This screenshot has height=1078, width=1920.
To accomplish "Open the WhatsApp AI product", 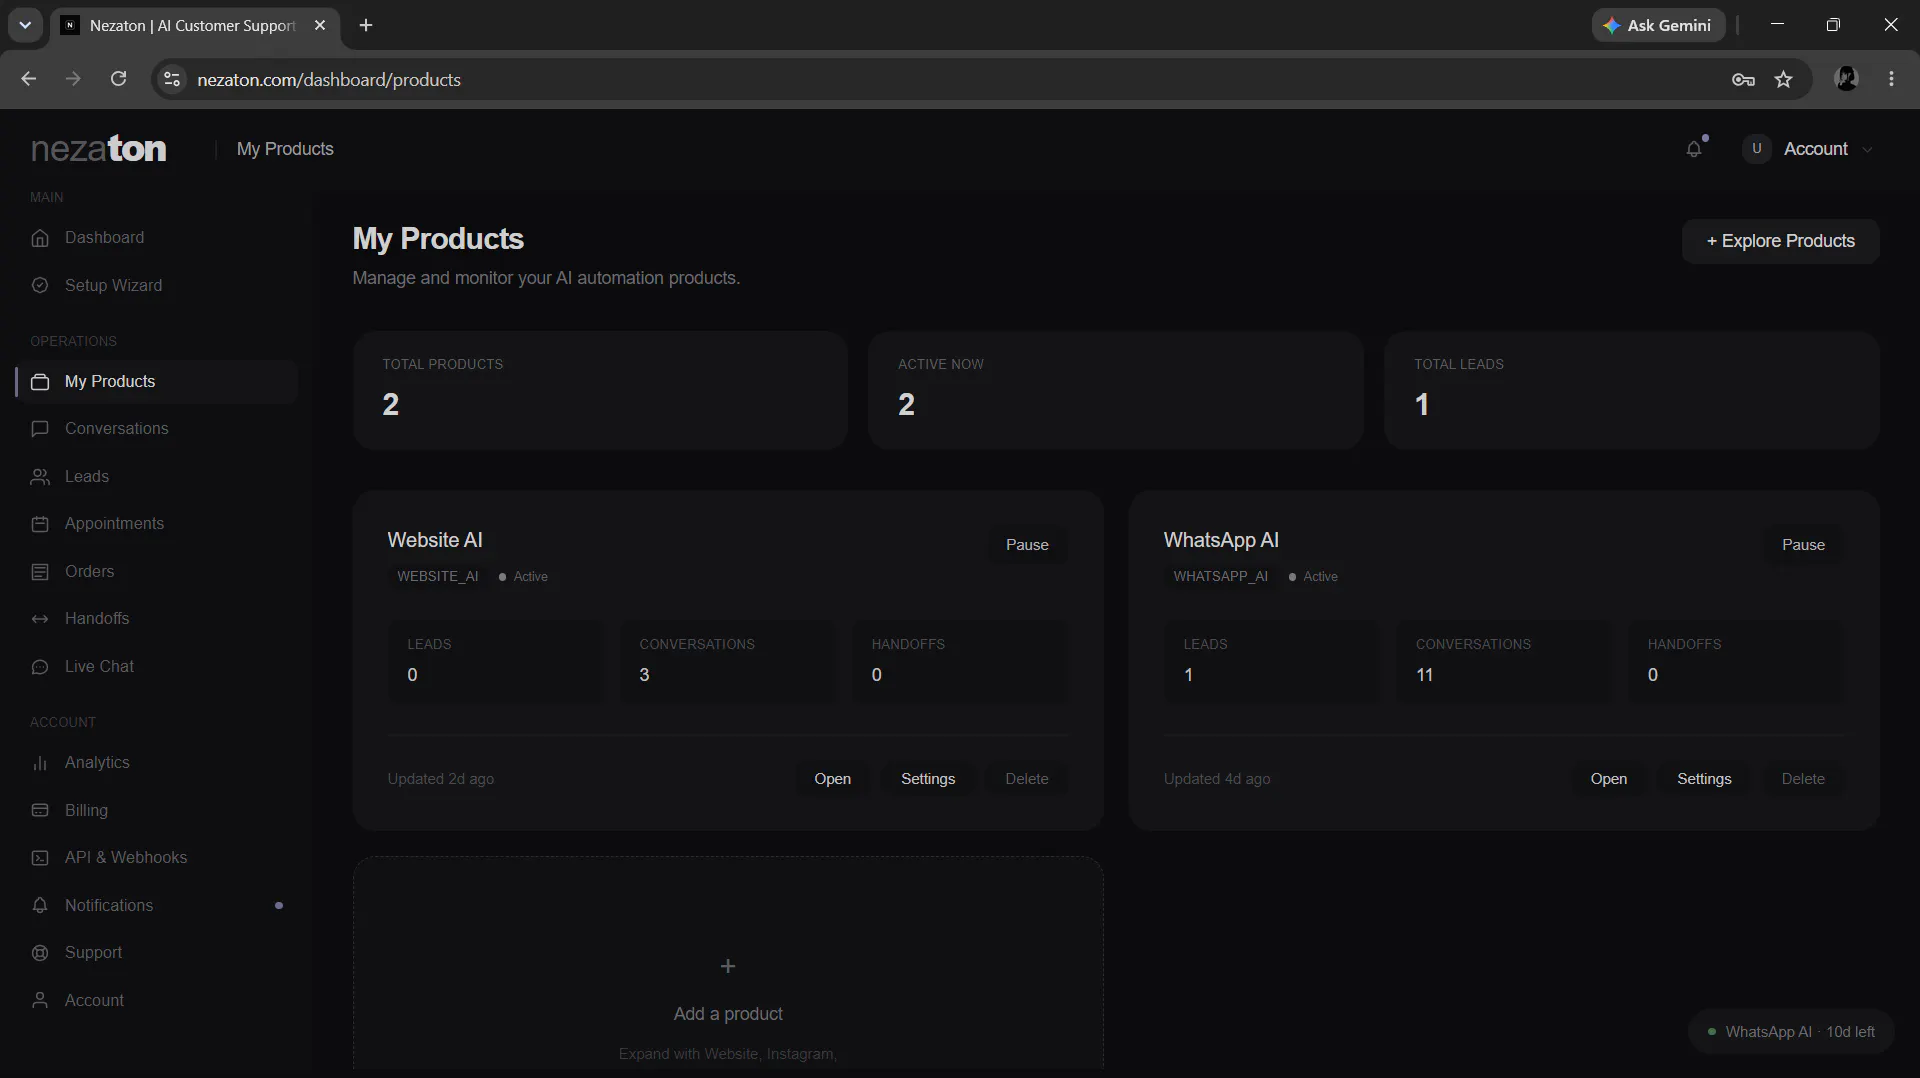I will pyautogui.click(x=1608, y=779).
